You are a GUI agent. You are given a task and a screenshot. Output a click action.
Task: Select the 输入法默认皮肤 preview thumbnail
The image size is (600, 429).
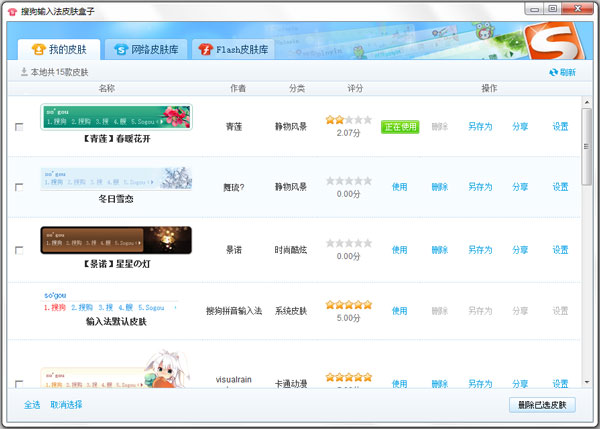pos(111,302)
